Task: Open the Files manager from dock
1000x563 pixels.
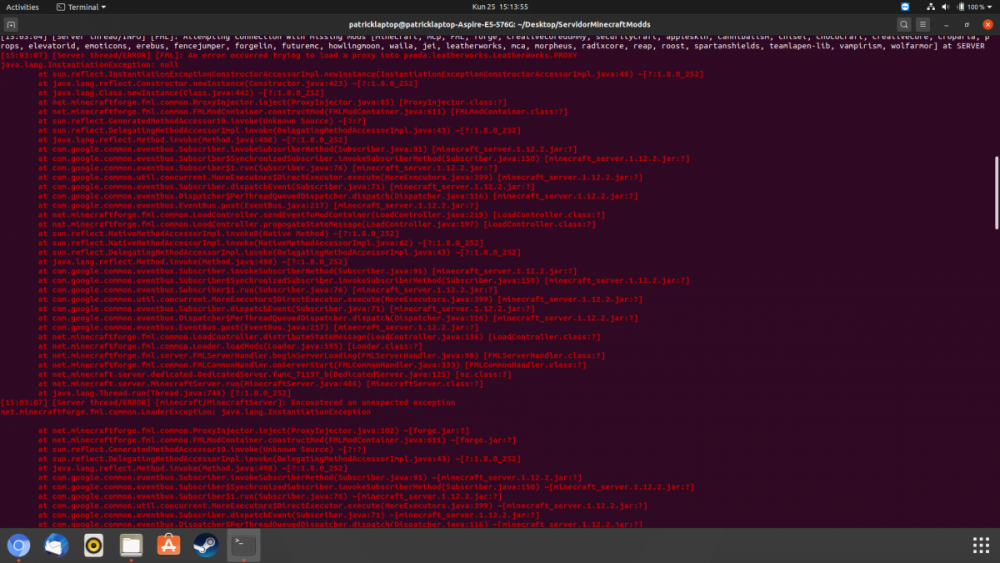Action: point(131,545)
